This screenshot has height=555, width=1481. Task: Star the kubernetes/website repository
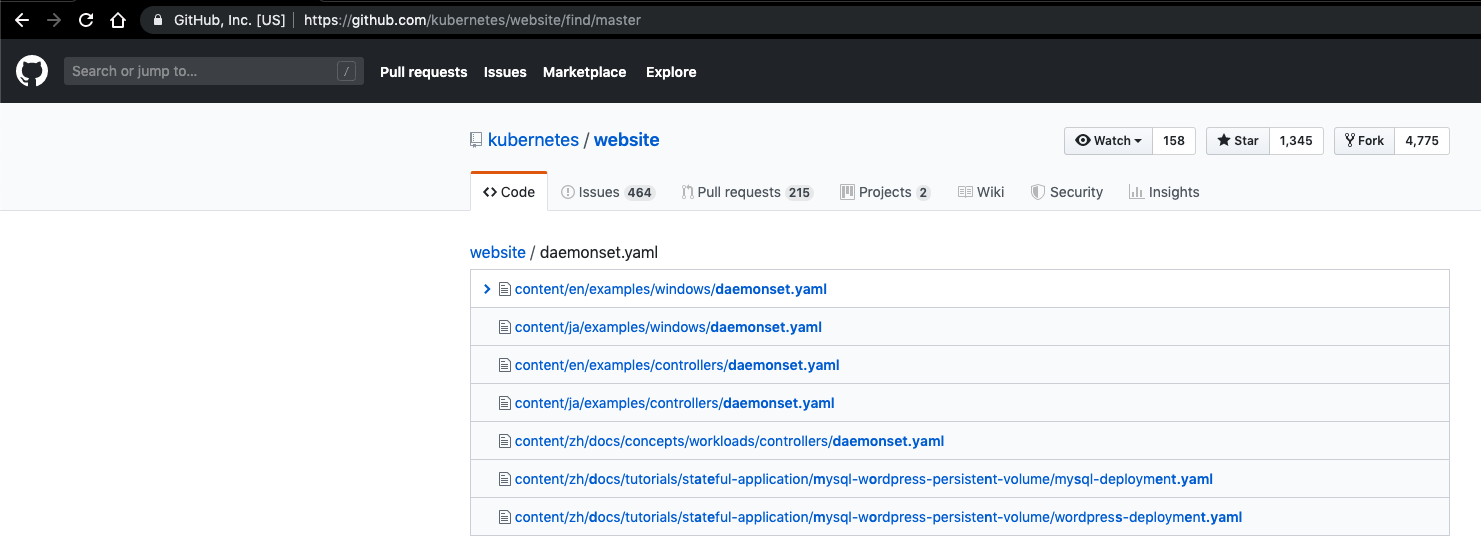tap(1238, 141)
